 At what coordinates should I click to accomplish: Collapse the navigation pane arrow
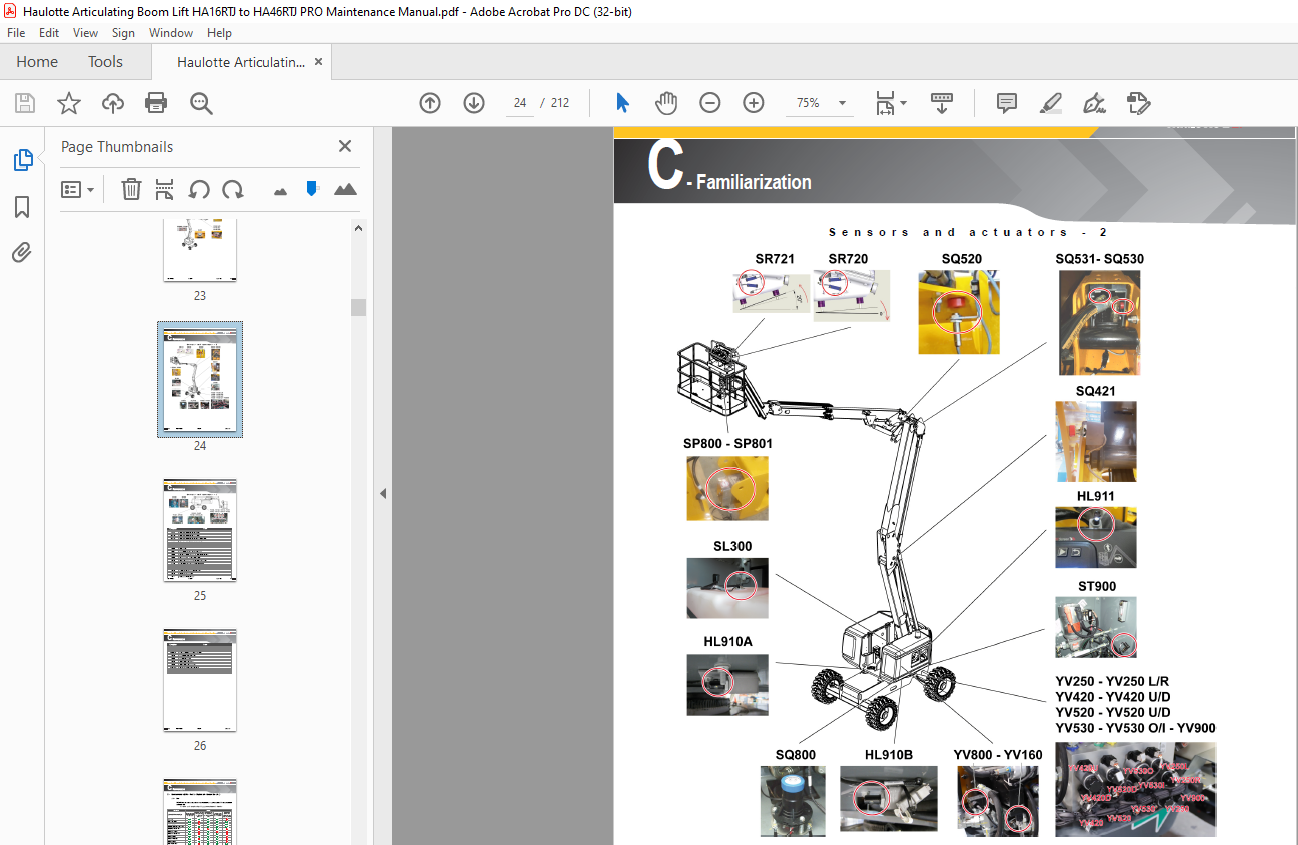click(382, 493)
